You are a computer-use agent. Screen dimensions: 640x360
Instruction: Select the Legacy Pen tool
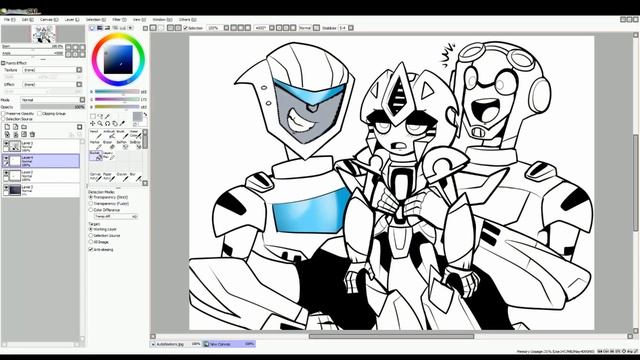tap(109, 156)
